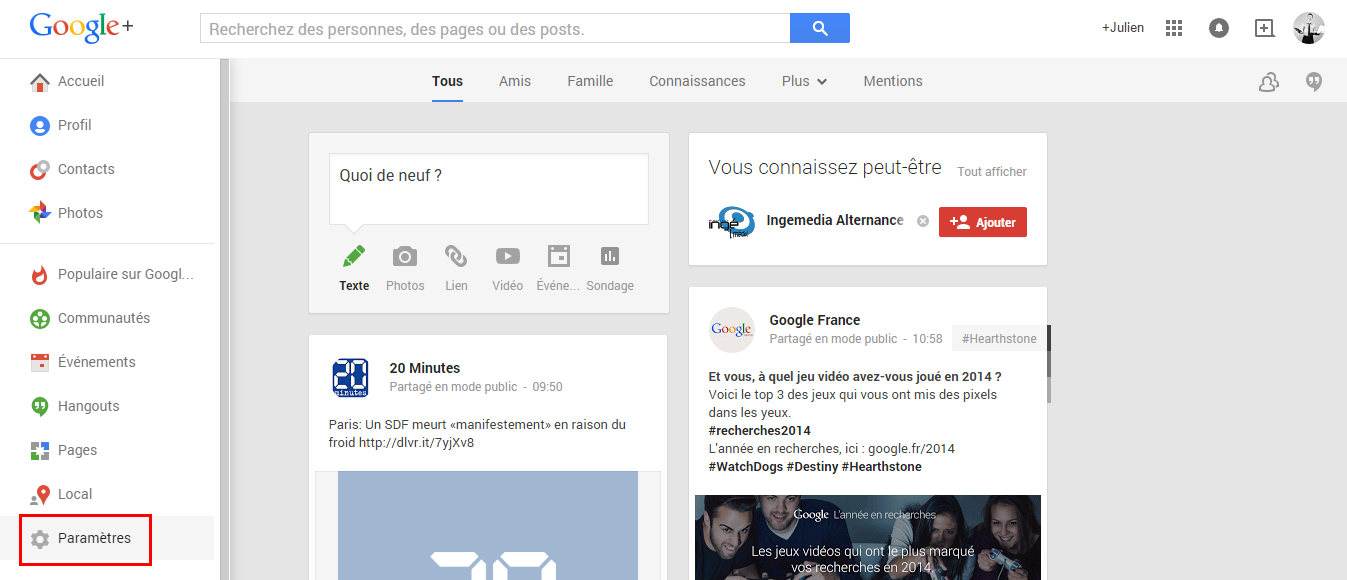
Task: Choose the Événement post option
Action: pyautogui.click(x=558, y=268)
